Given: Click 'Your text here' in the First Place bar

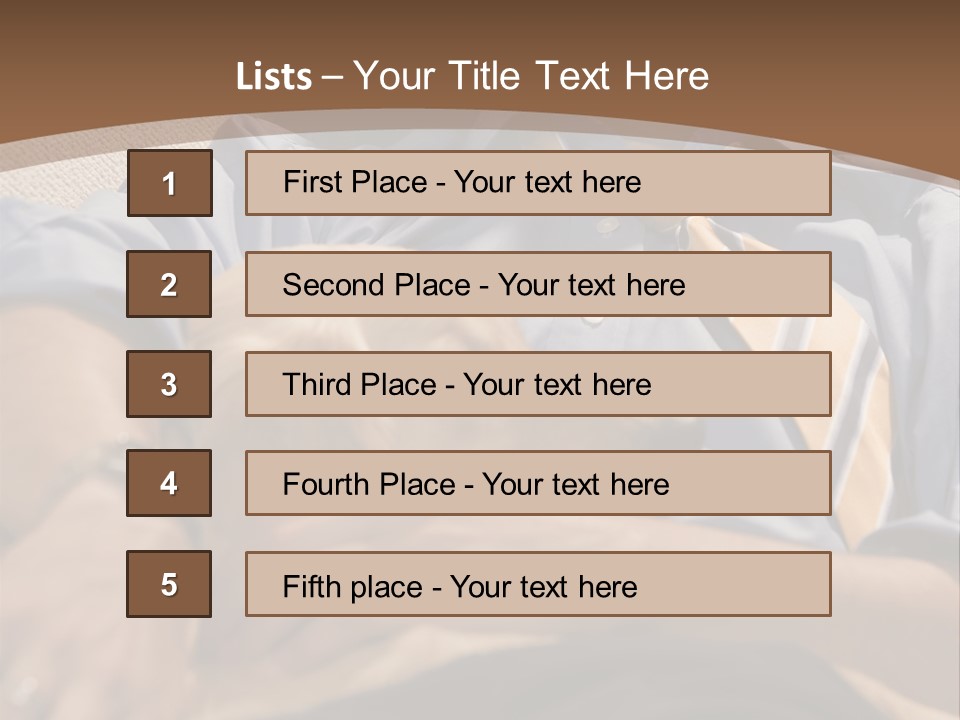Looking at the screenshot, I should pos(547,182).
